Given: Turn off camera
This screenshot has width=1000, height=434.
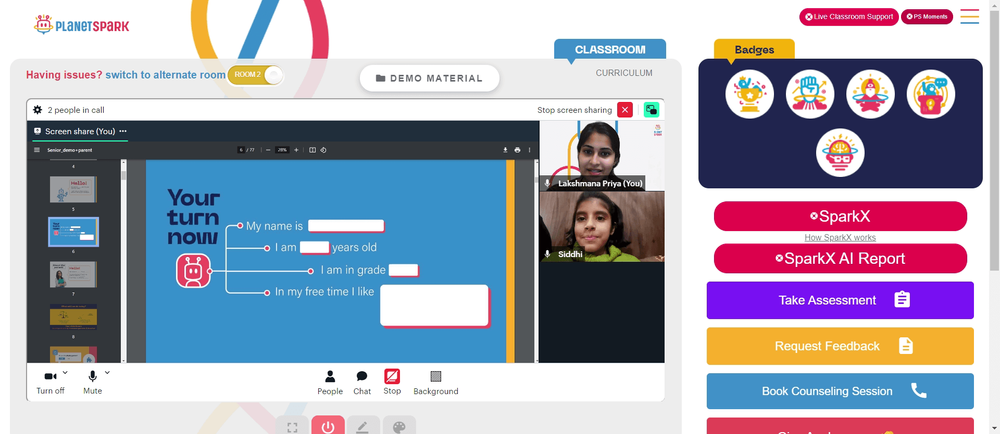Looking at the screenshot, I should click(x=50, y=382).
